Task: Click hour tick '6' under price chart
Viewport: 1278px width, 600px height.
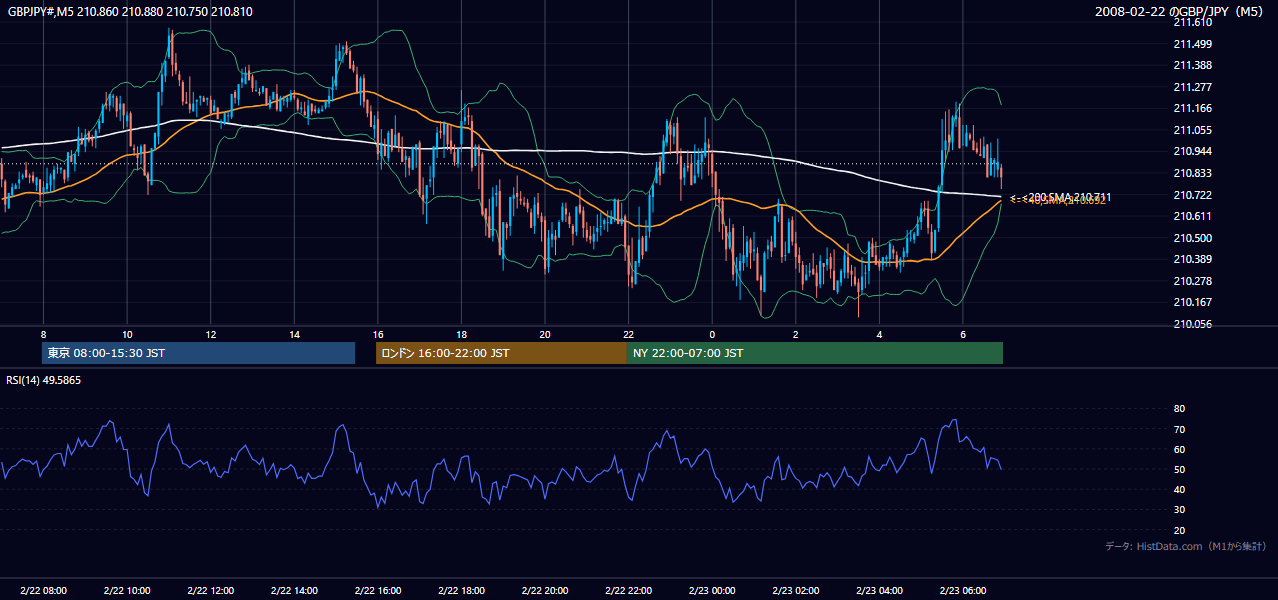Action: coord(963,334)
